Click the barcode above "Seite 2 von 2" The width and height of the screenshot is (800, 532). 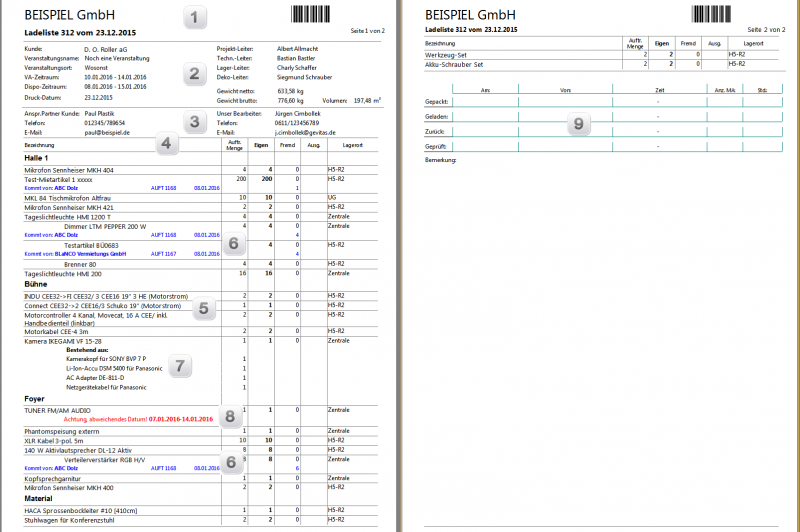click(711, 14)
